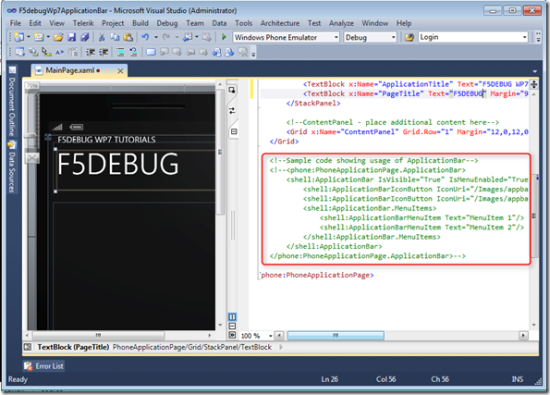Click the designer zoom slider thumb

pyautogui.click(x=31, y=135)
